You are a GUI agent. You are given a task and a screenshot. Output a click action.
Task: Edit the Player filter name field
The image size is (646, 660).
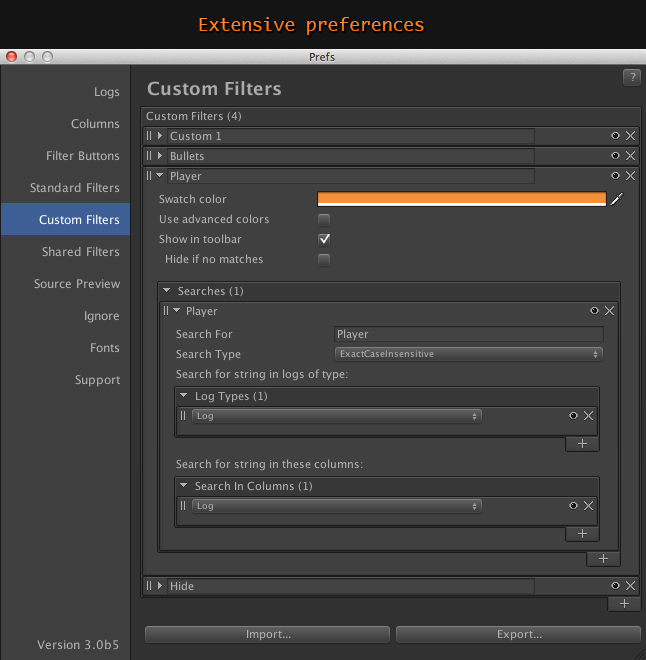point(351,176)
